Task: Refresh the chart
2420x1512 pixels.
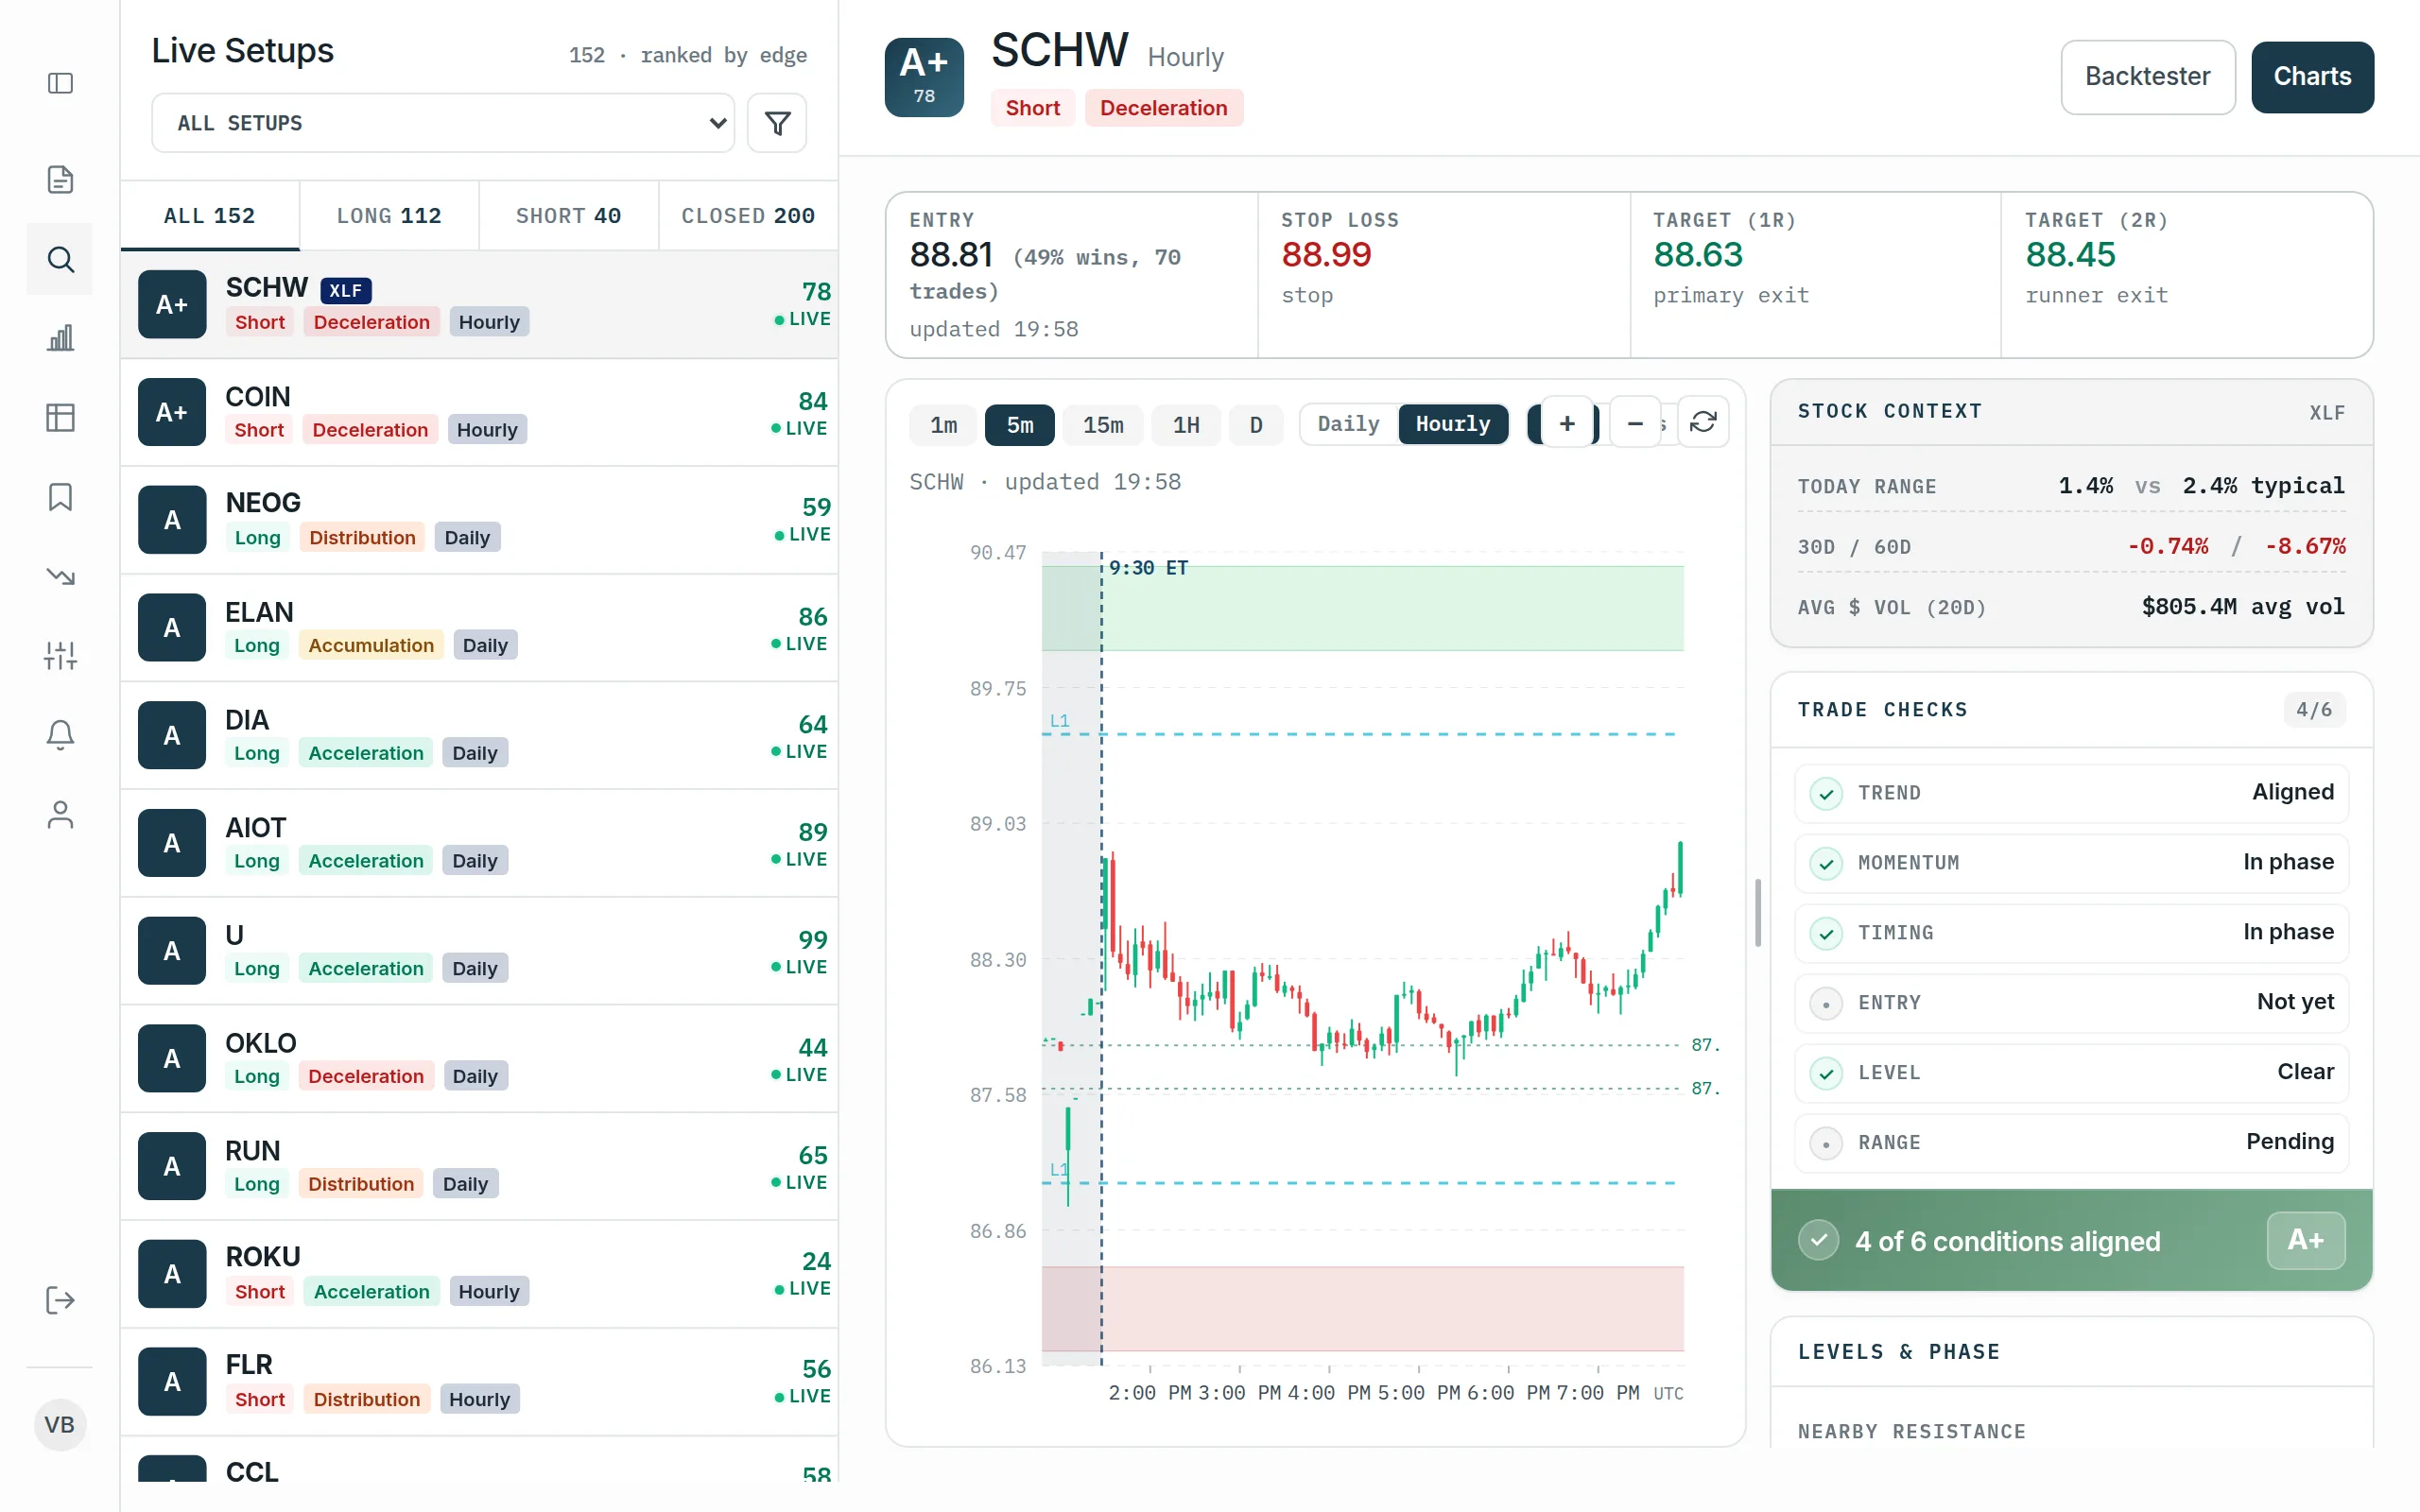Action: click(1703, 423)
